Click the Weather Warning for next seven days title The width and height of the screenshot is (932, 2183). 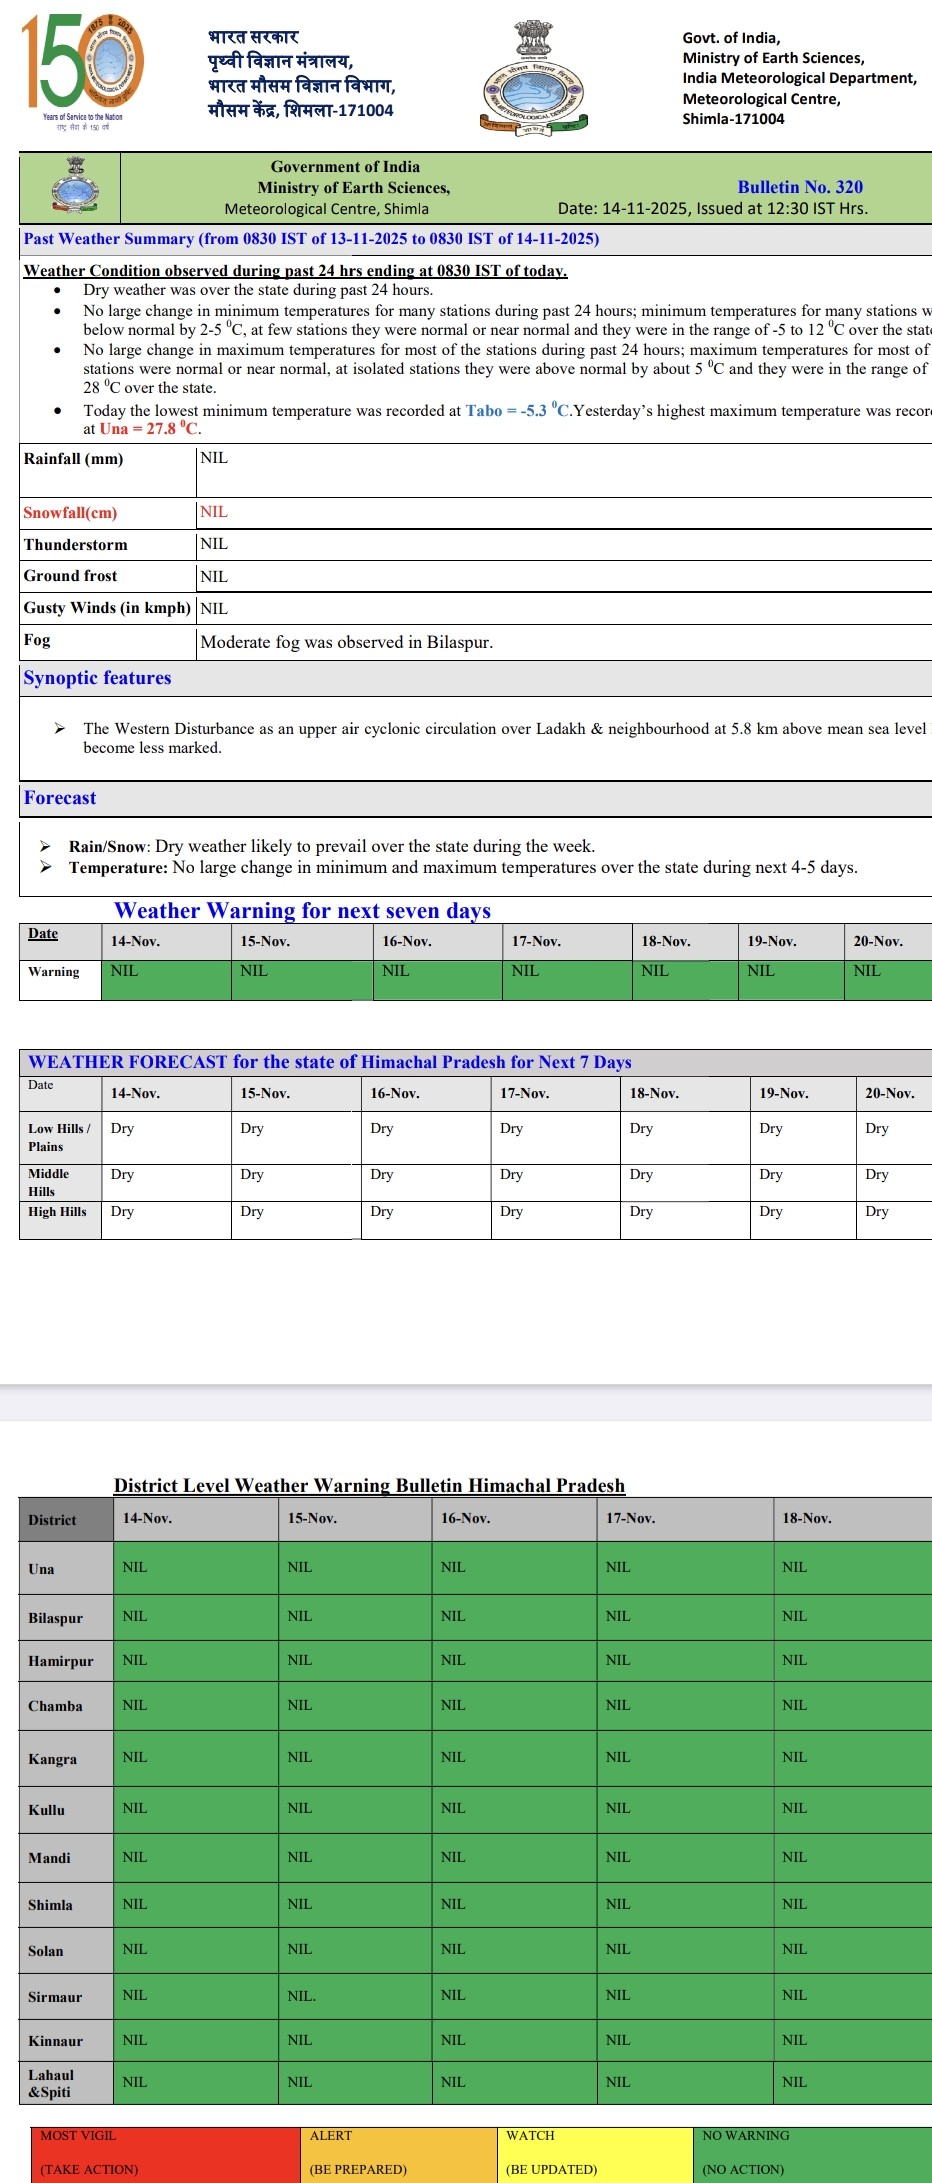coord(302,911)
